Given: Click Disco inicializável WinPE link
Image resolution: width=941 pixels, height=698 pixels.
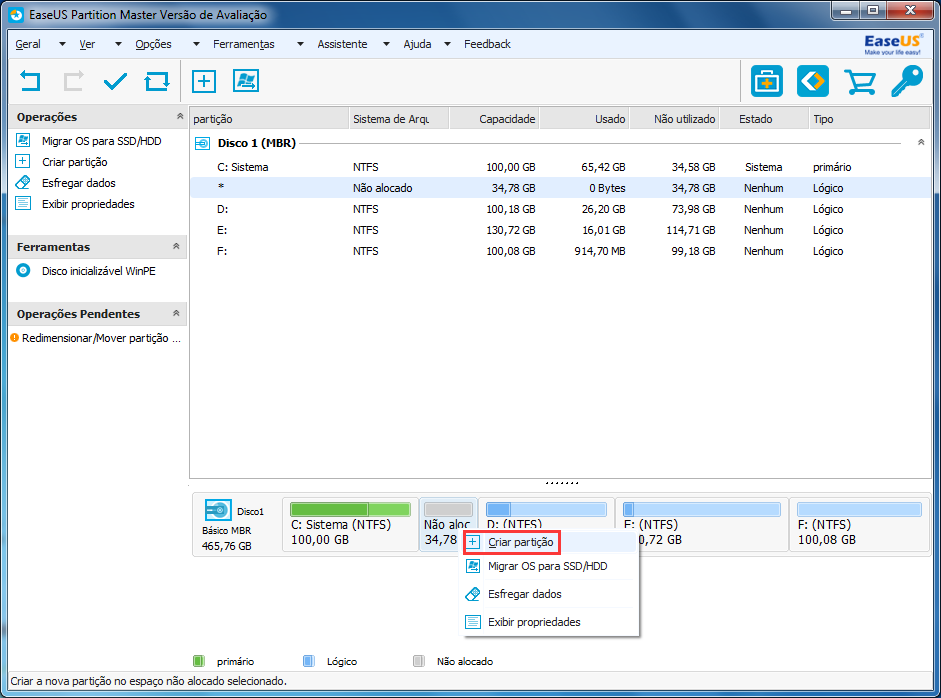Looking at the screenshot, I should [98, 271].
